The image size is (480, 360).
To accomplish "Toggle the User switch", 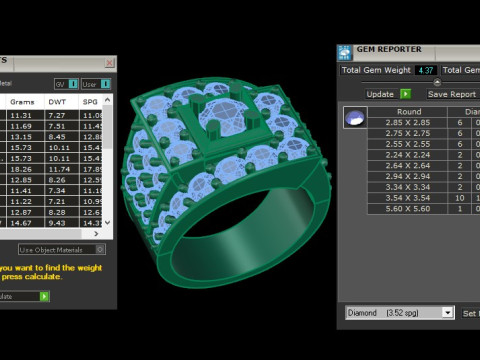I will click(96, 84).
